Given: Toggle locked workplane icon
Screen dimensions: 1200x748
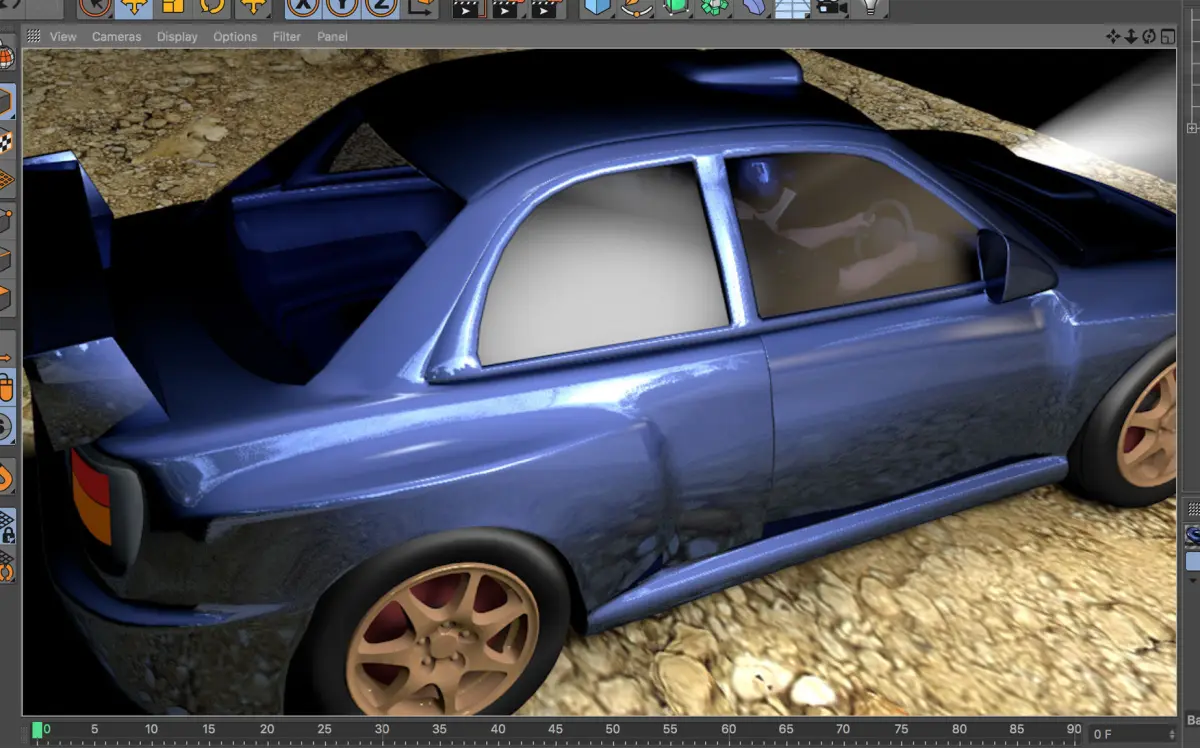Looking at the screenshot, I should (6, 526).
